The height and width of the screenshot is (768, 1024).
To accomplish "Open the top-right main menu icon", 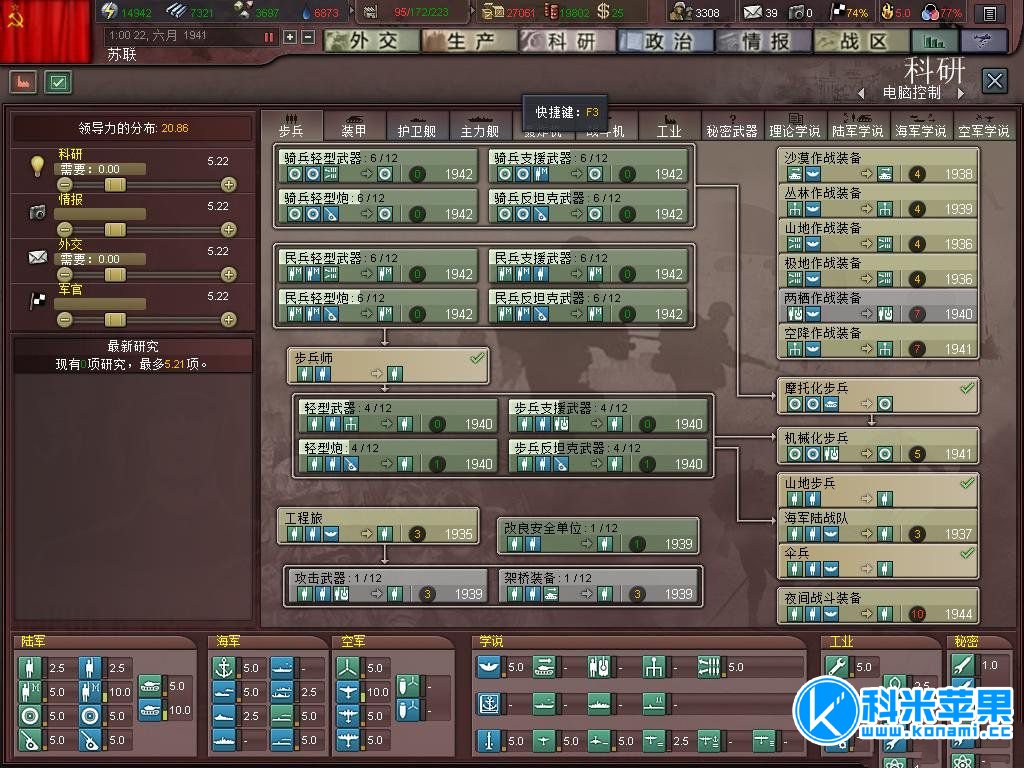I will (990, 13).
